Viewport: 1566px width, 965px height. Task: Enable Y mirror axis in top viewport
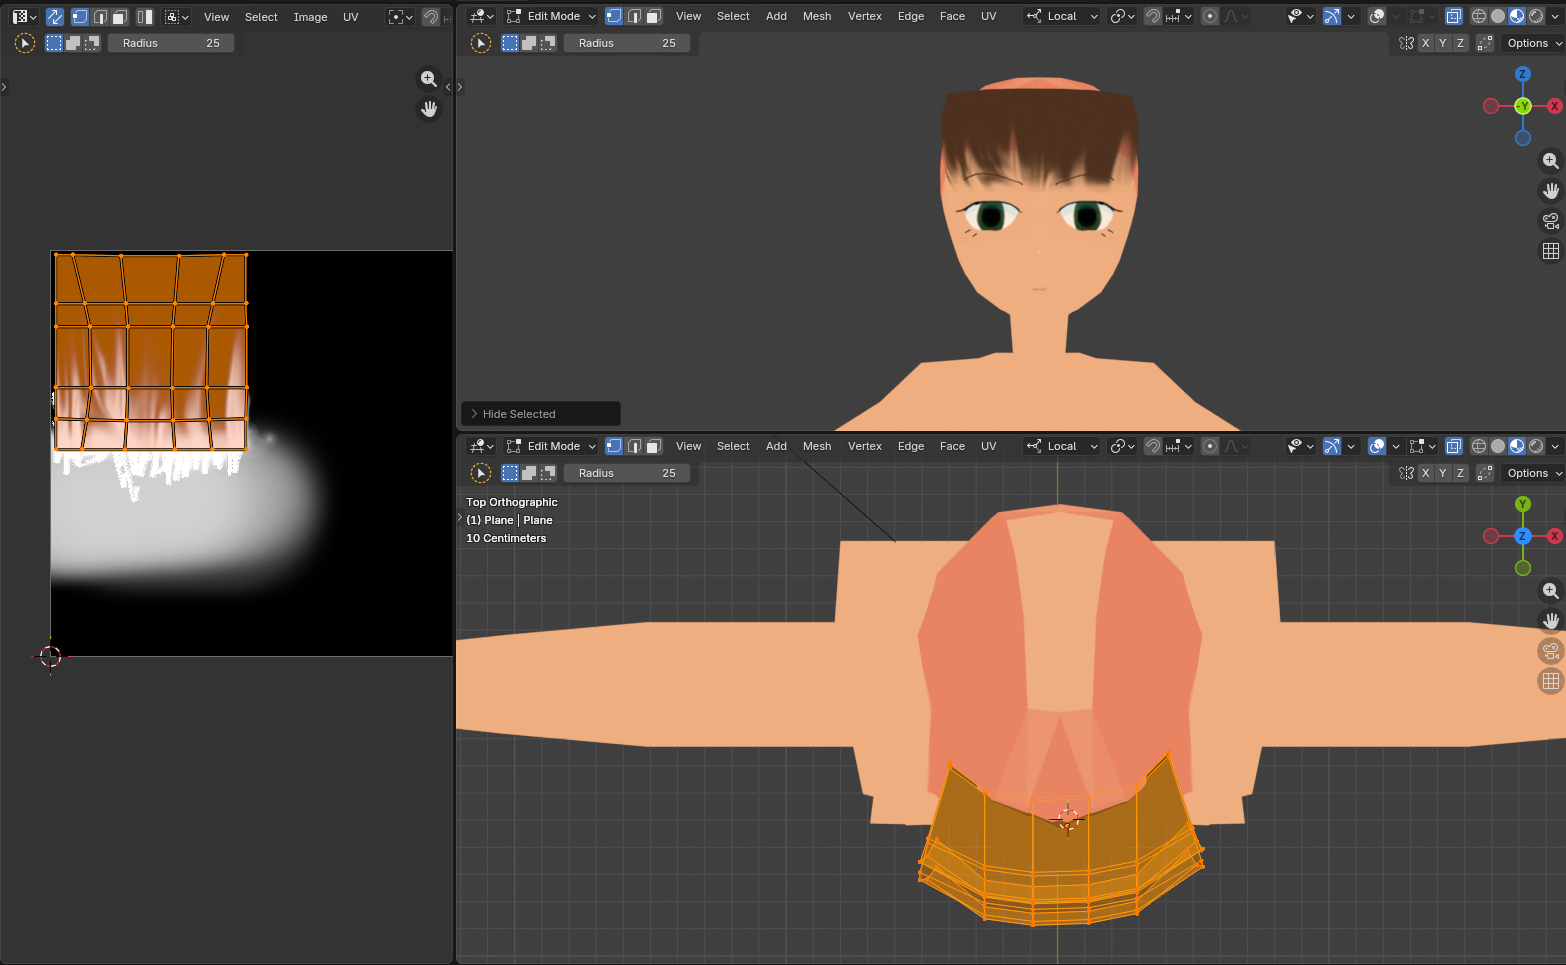1443,43
